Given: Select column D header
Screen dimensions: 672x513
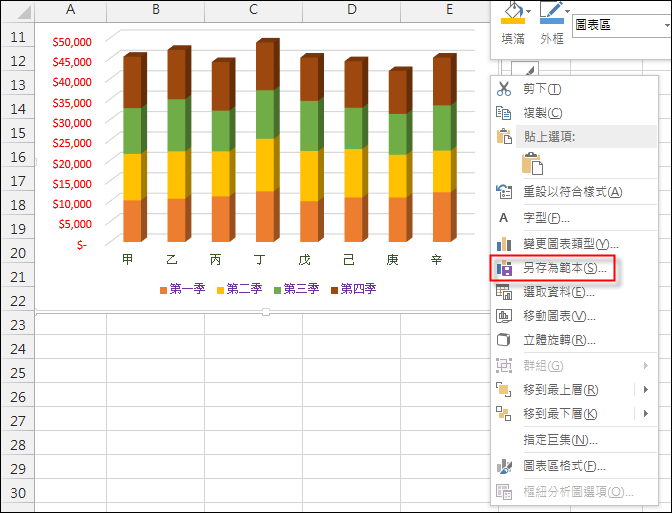Looking at the screenshot, I should (x=351, y=9).
